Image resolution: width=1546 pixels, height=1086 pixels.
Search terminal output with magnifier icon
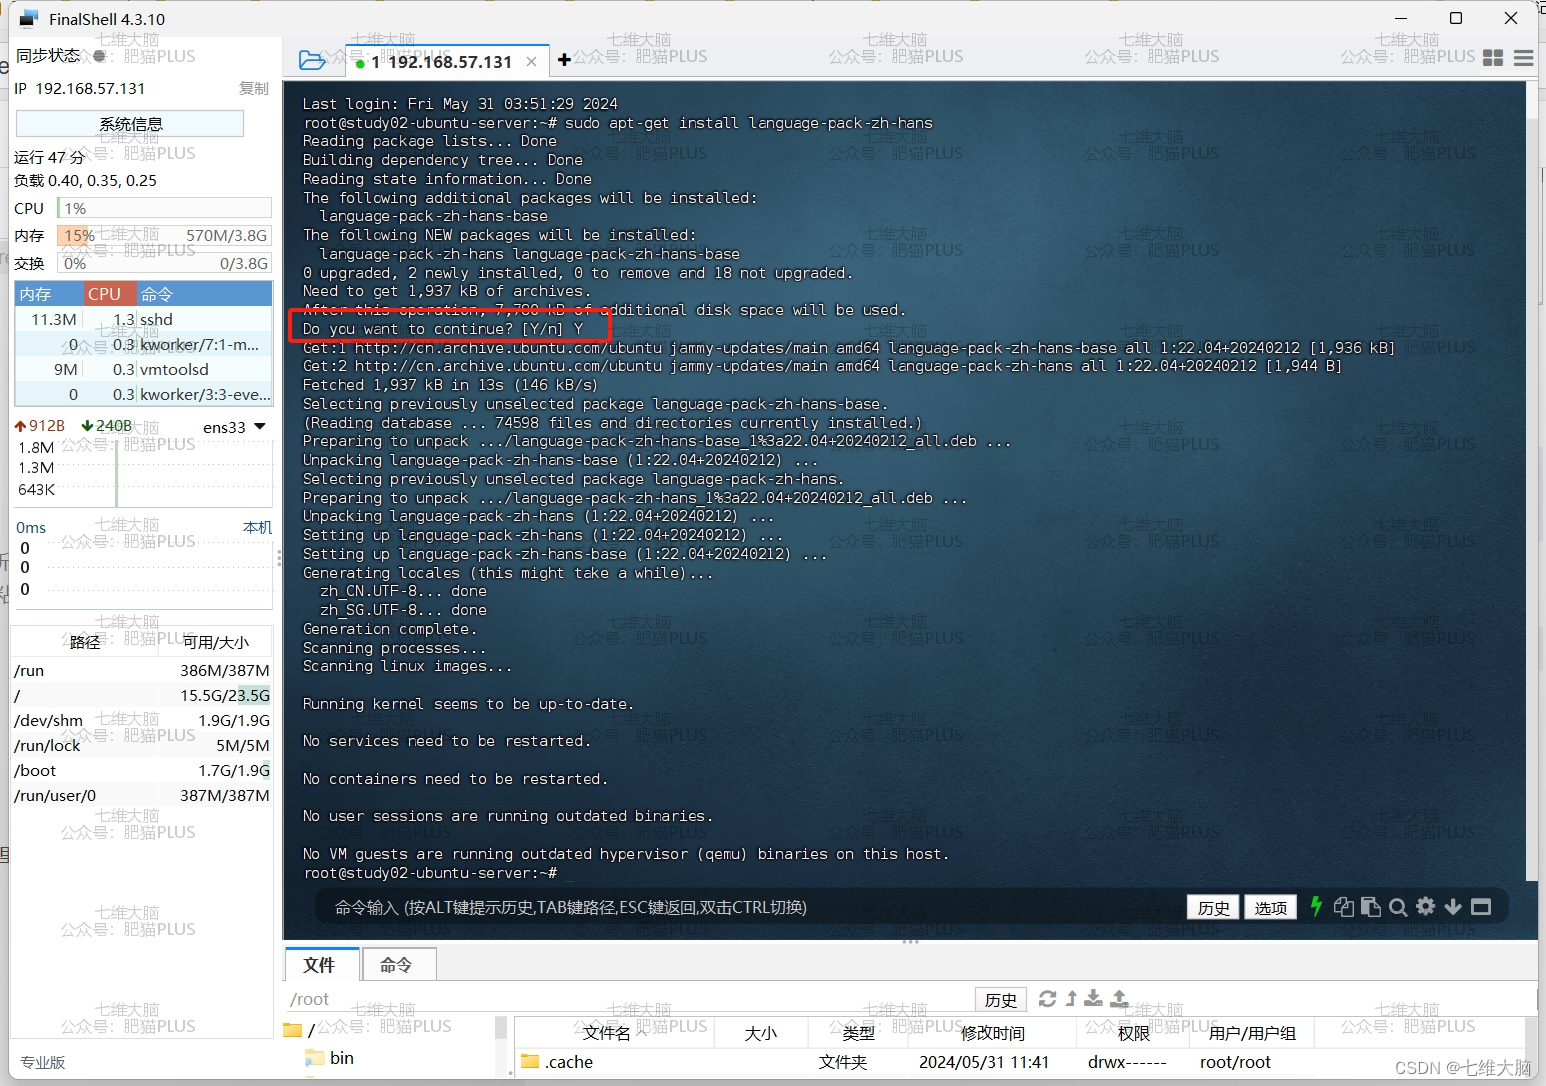(x=1398, y=907)
